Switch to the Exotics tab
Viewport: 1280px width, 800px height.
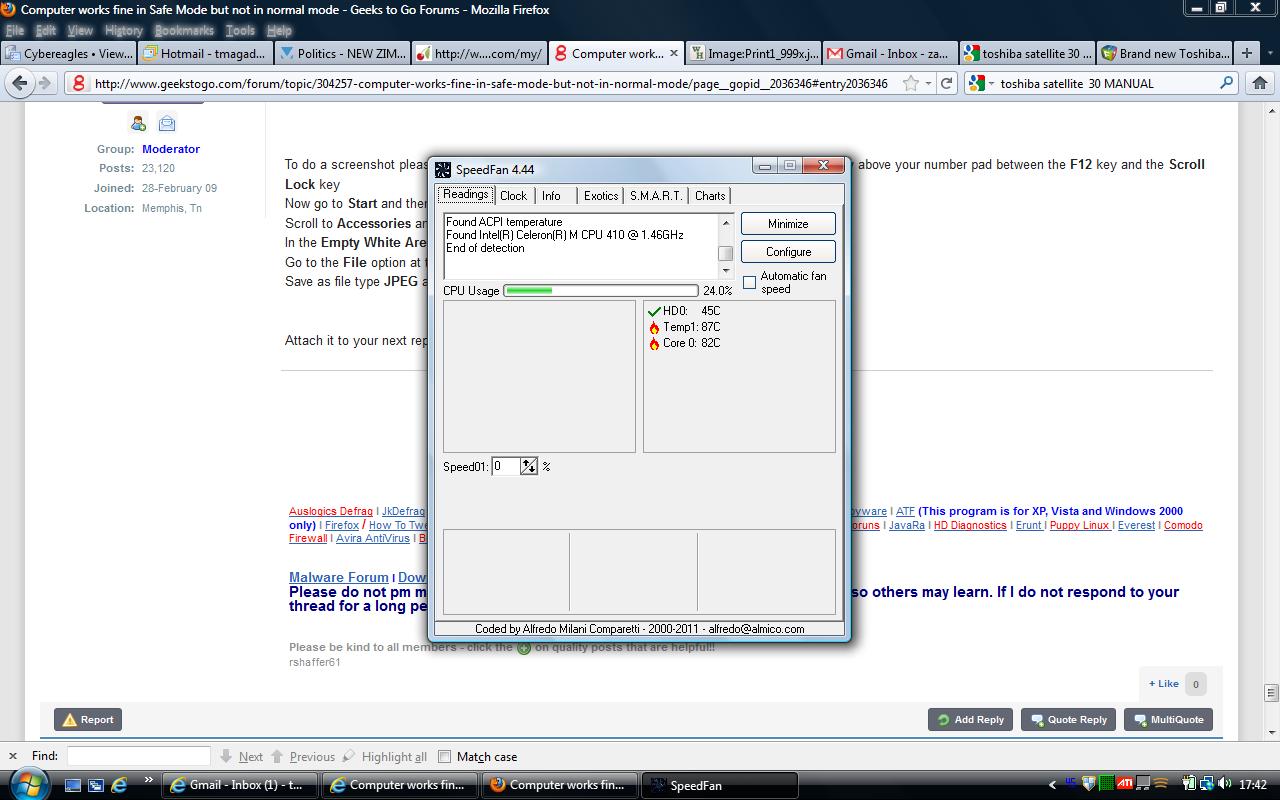[x=601, y=196]
